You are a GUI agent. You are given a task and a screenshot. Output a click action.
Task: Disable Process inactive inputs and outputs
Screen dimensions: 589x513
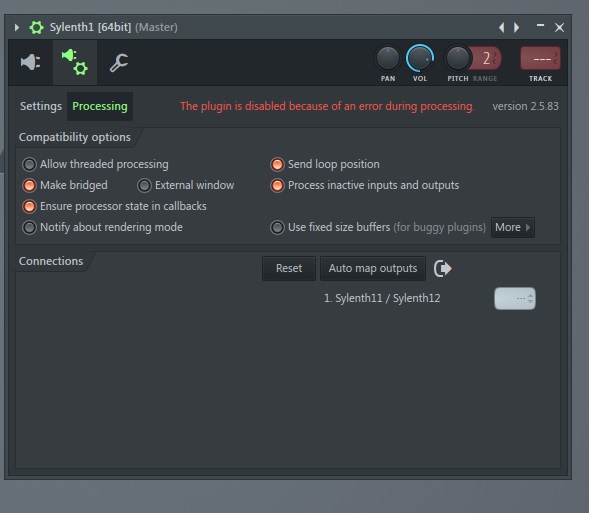click(277, 186)
